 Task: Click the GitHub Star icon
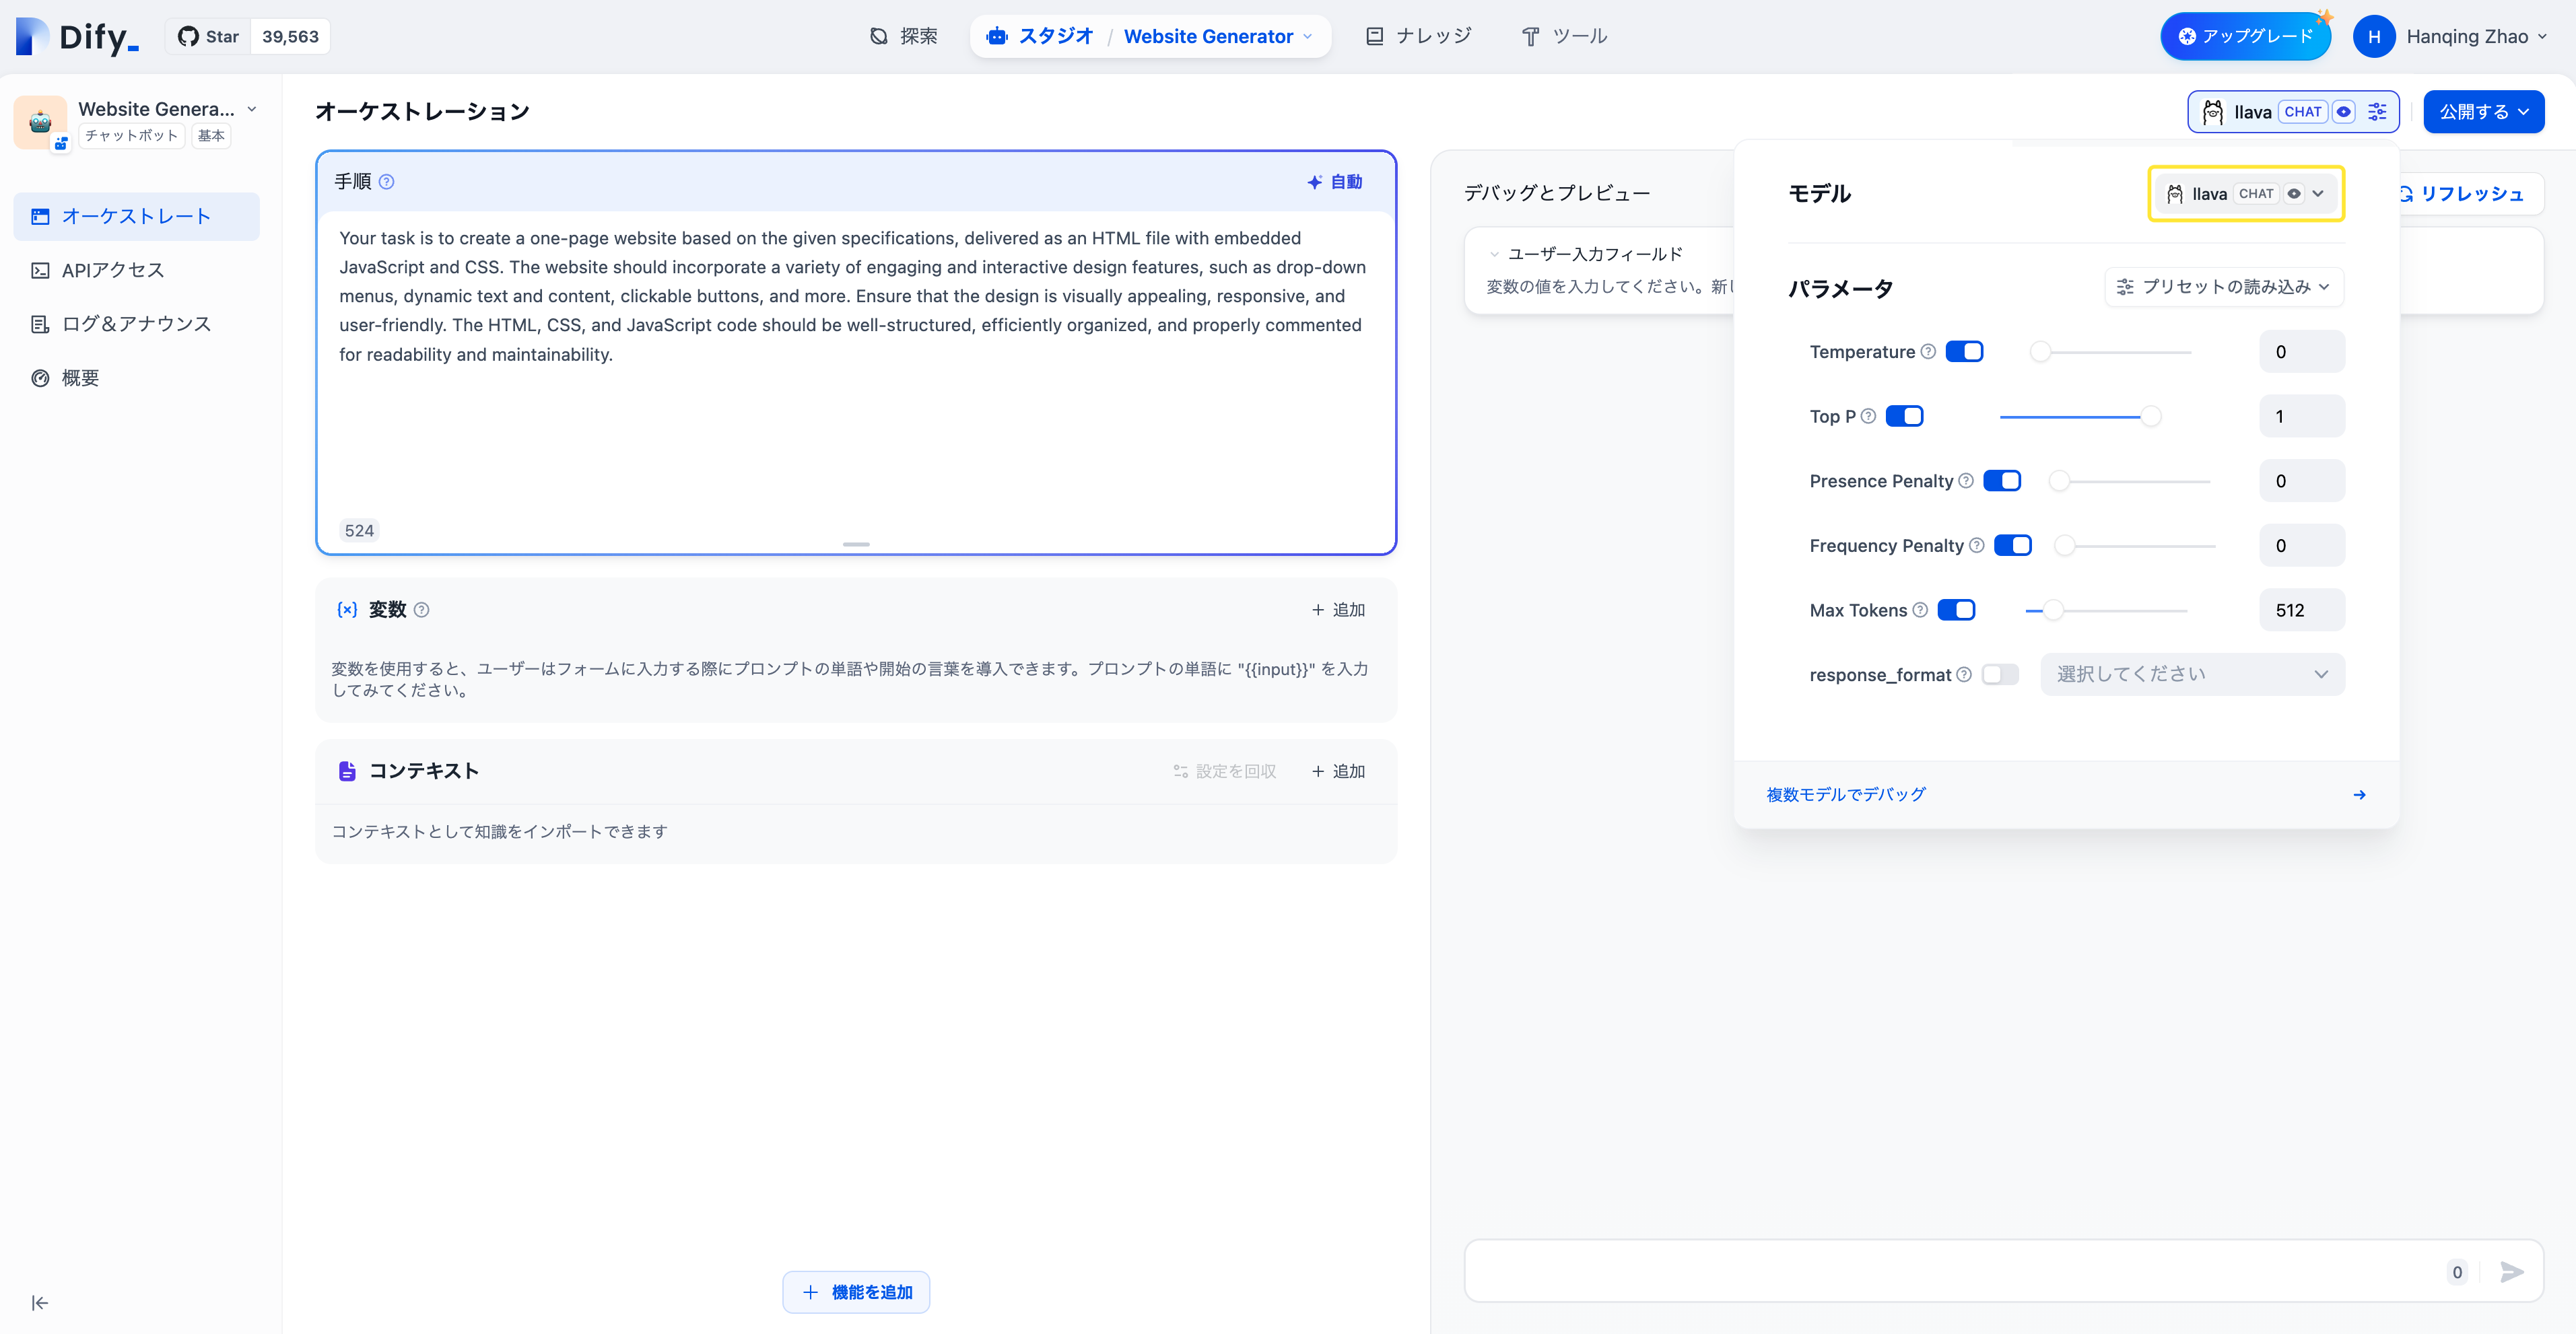click(x=188, y=37)
